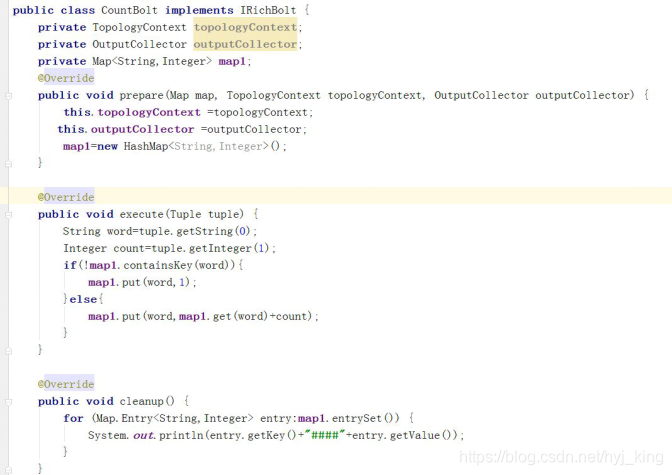Click the class keyword on the first line
Image resolution: width=672 pixels, height=475 pixels.
pyautogui.click(x=78, y=10)
